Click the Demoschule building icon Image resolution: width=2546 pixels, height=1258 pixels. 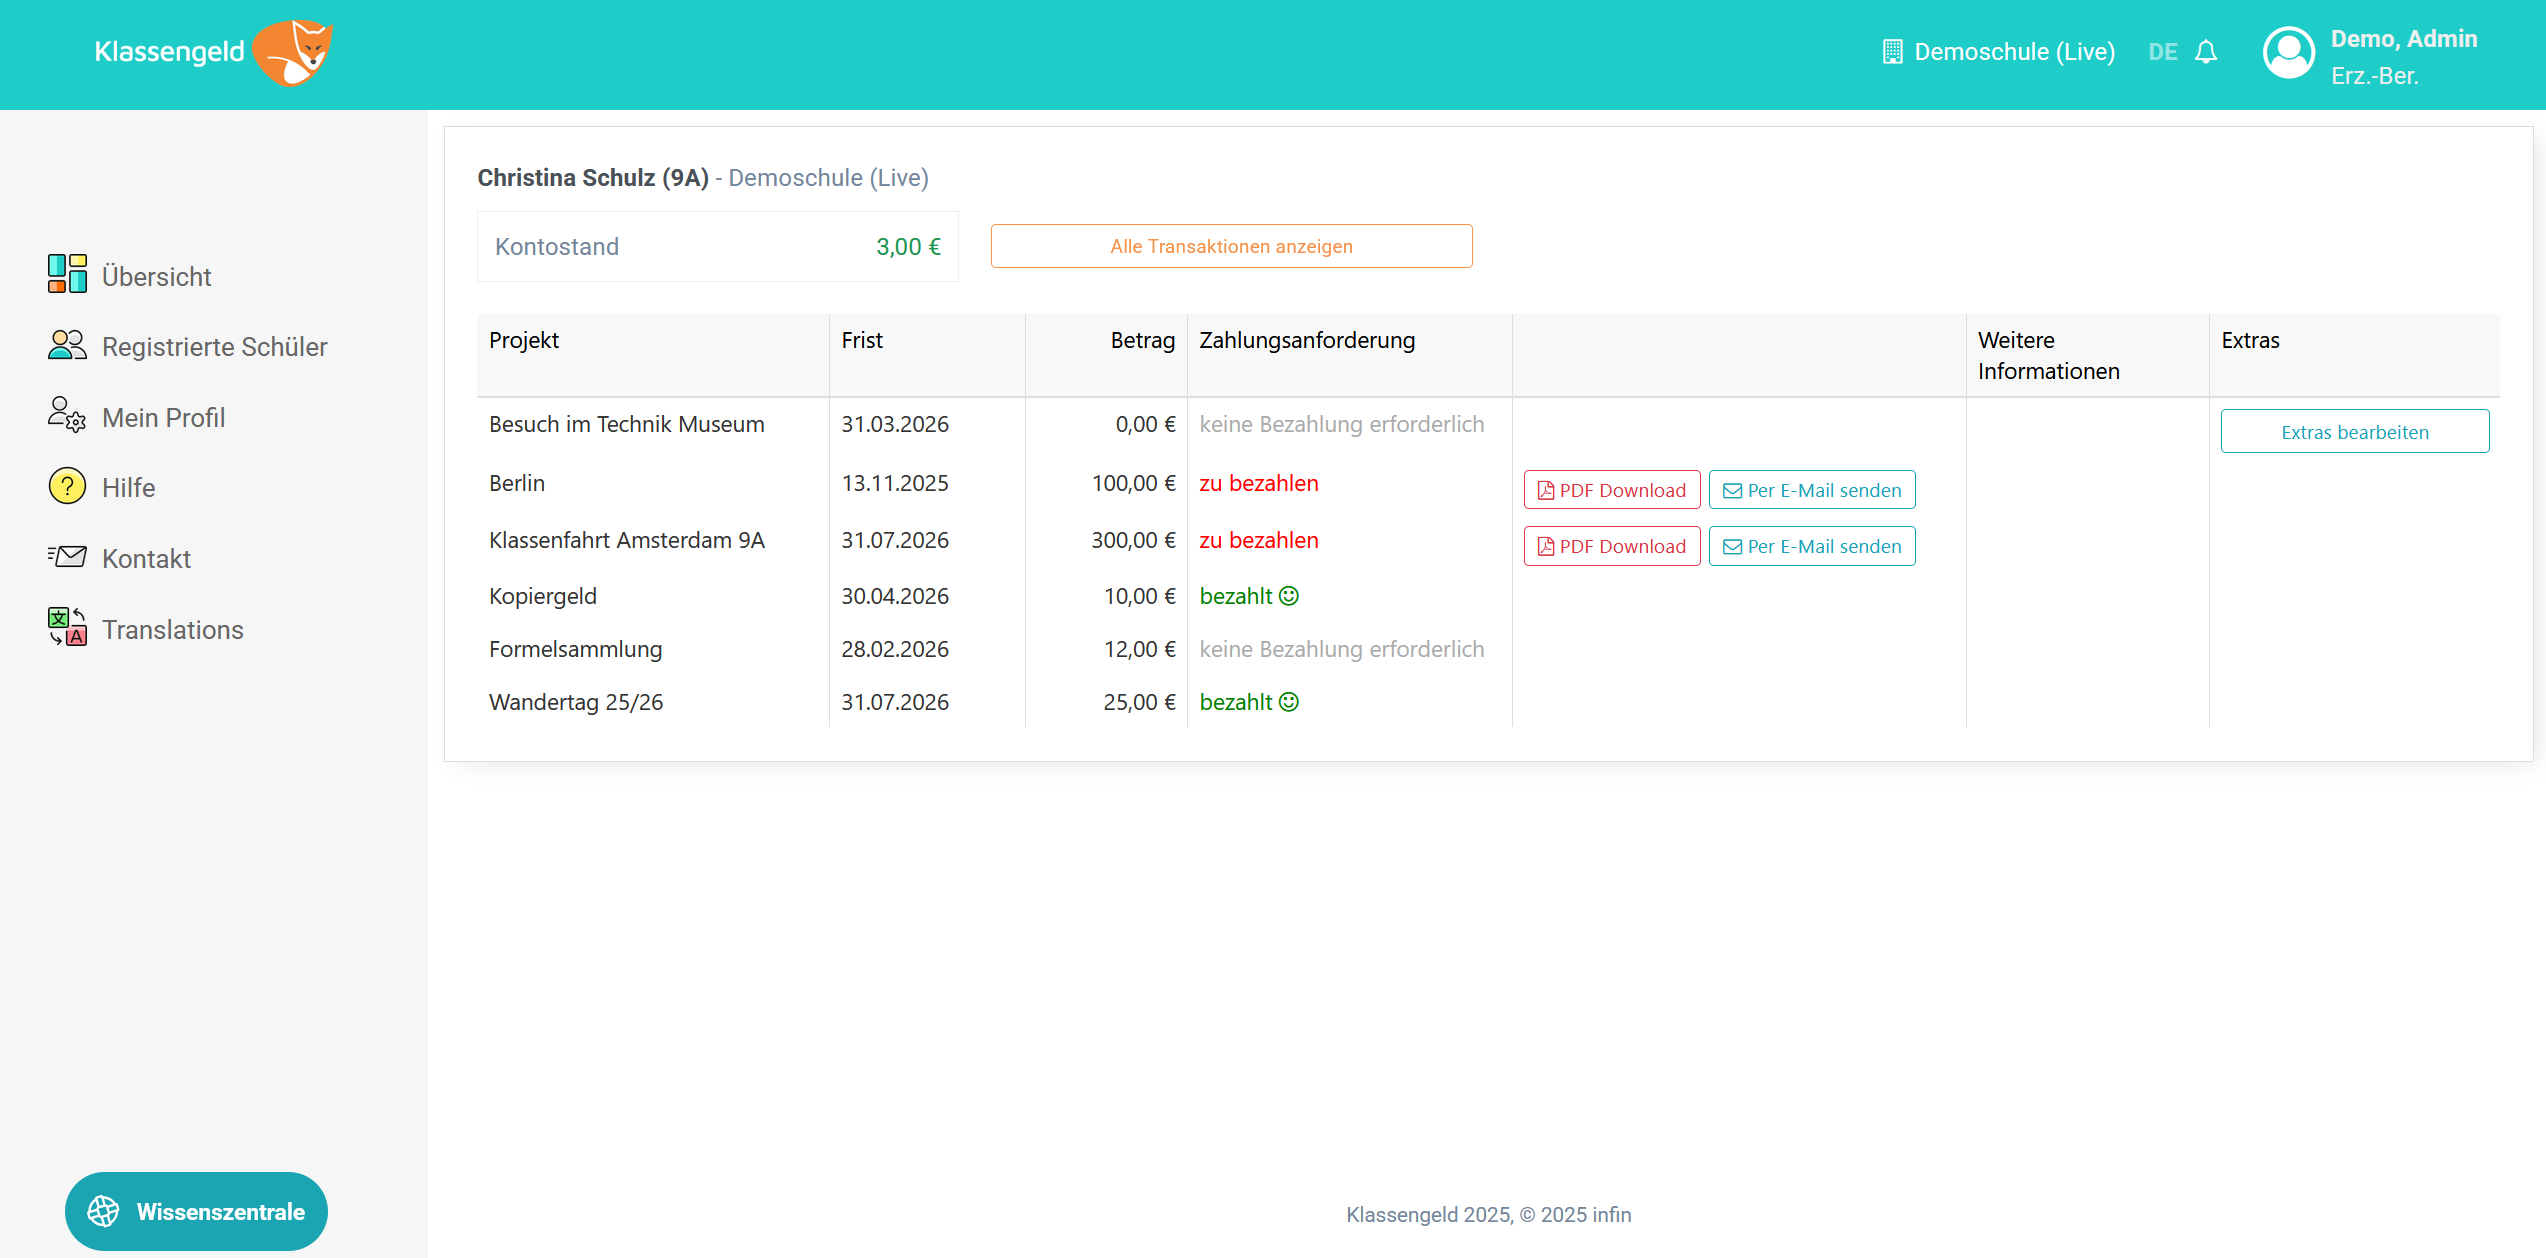[1892, 52]
